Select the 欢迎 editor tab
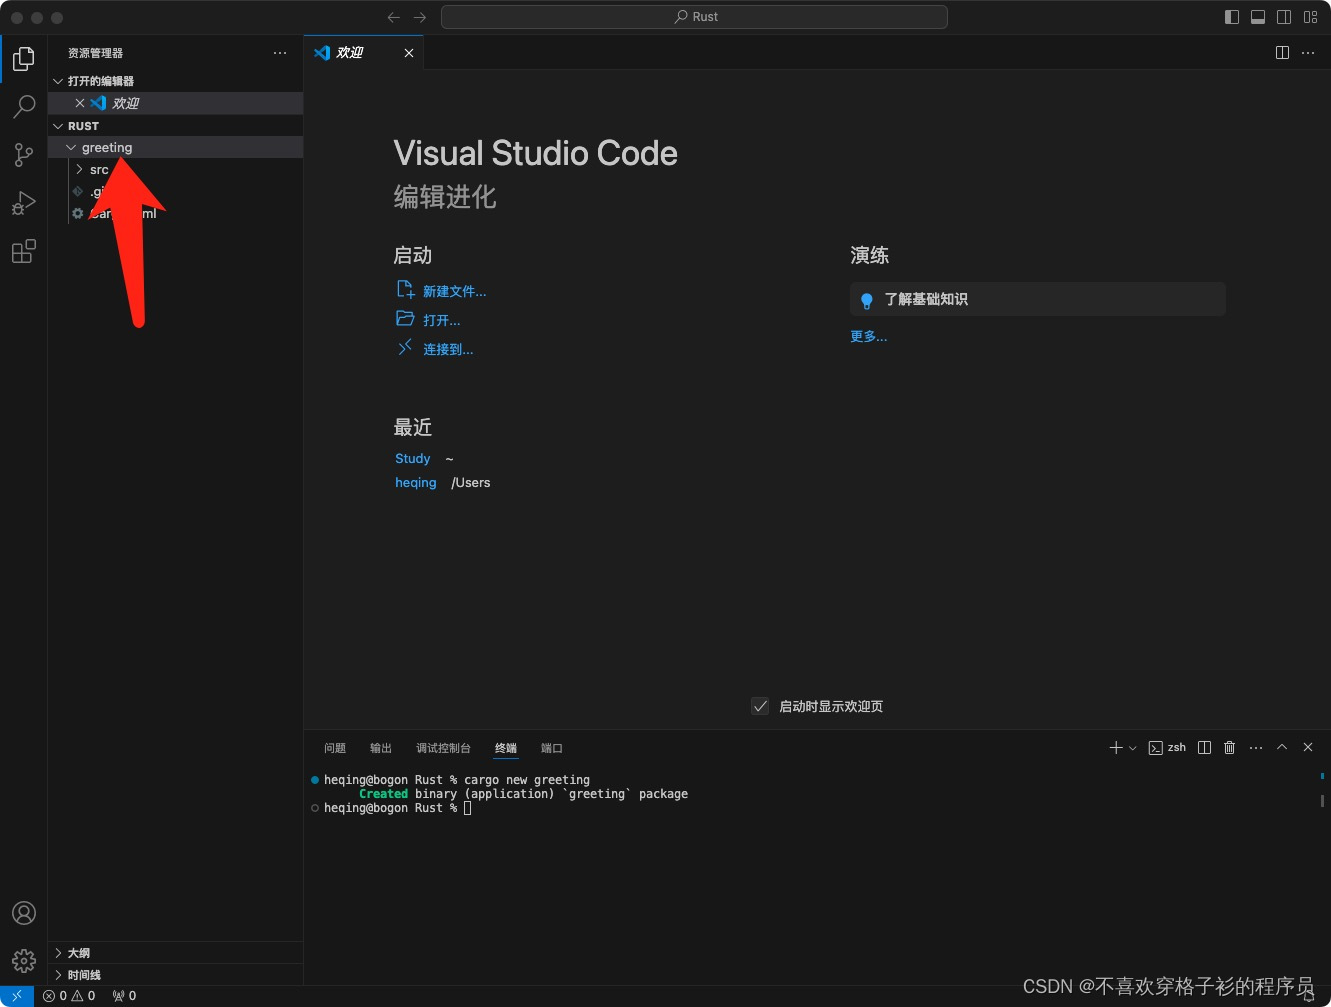The height and width of the screenshot is (1007, 1331). 364,53
